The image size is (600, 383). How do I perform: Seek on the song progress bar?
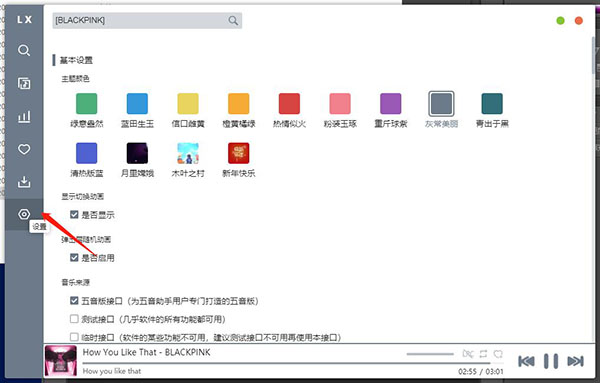[x=293, y=363]
